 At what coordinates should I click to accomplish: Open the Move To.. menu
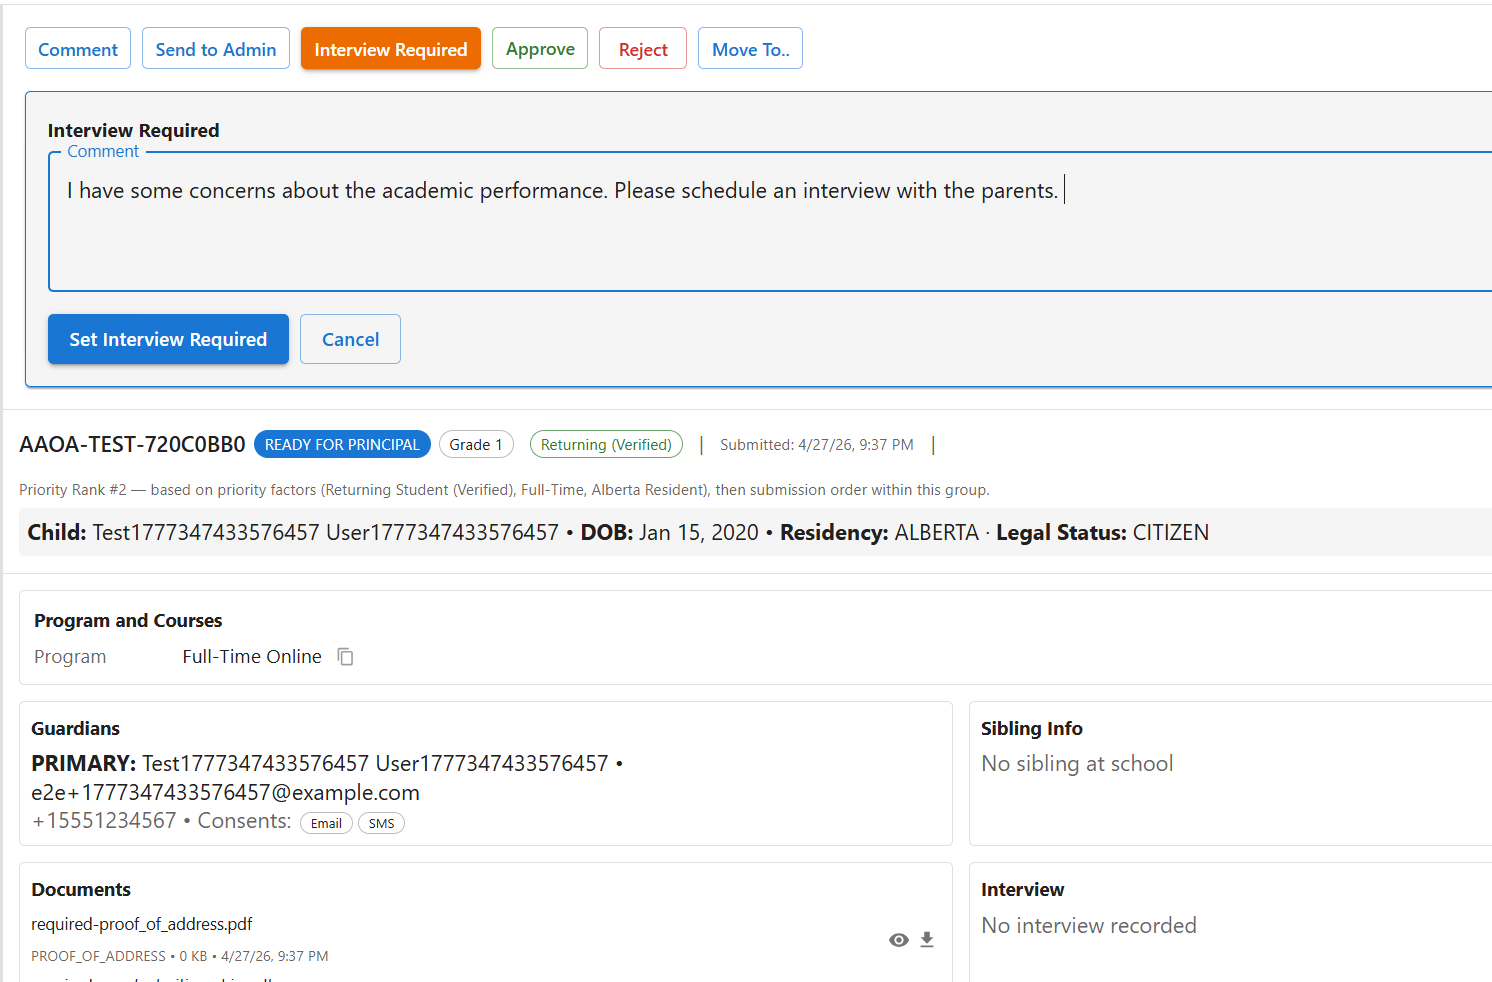(750, 49)
